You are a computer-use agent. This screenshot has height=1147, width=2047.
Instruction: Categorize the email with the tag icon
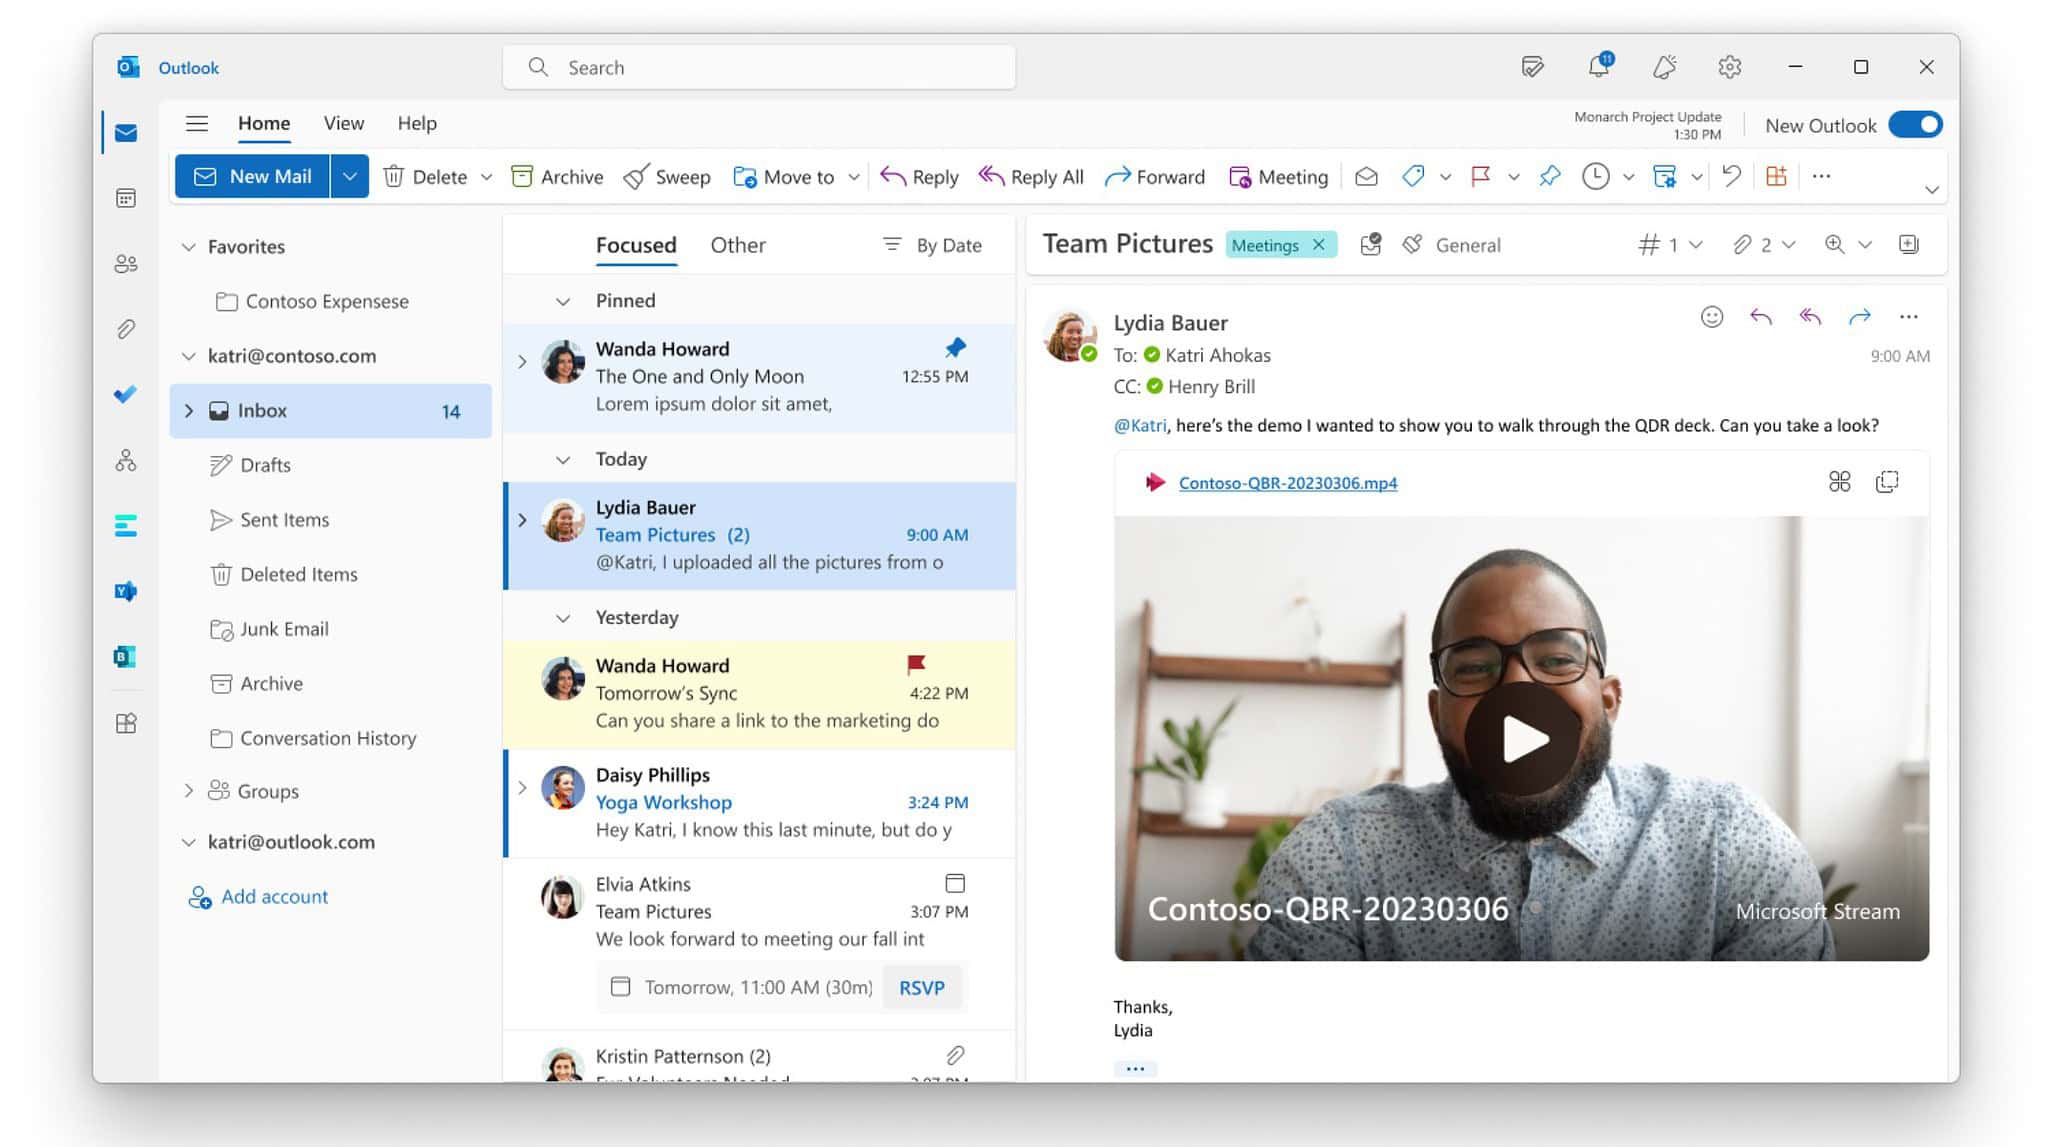click(x=1413, y=176)
